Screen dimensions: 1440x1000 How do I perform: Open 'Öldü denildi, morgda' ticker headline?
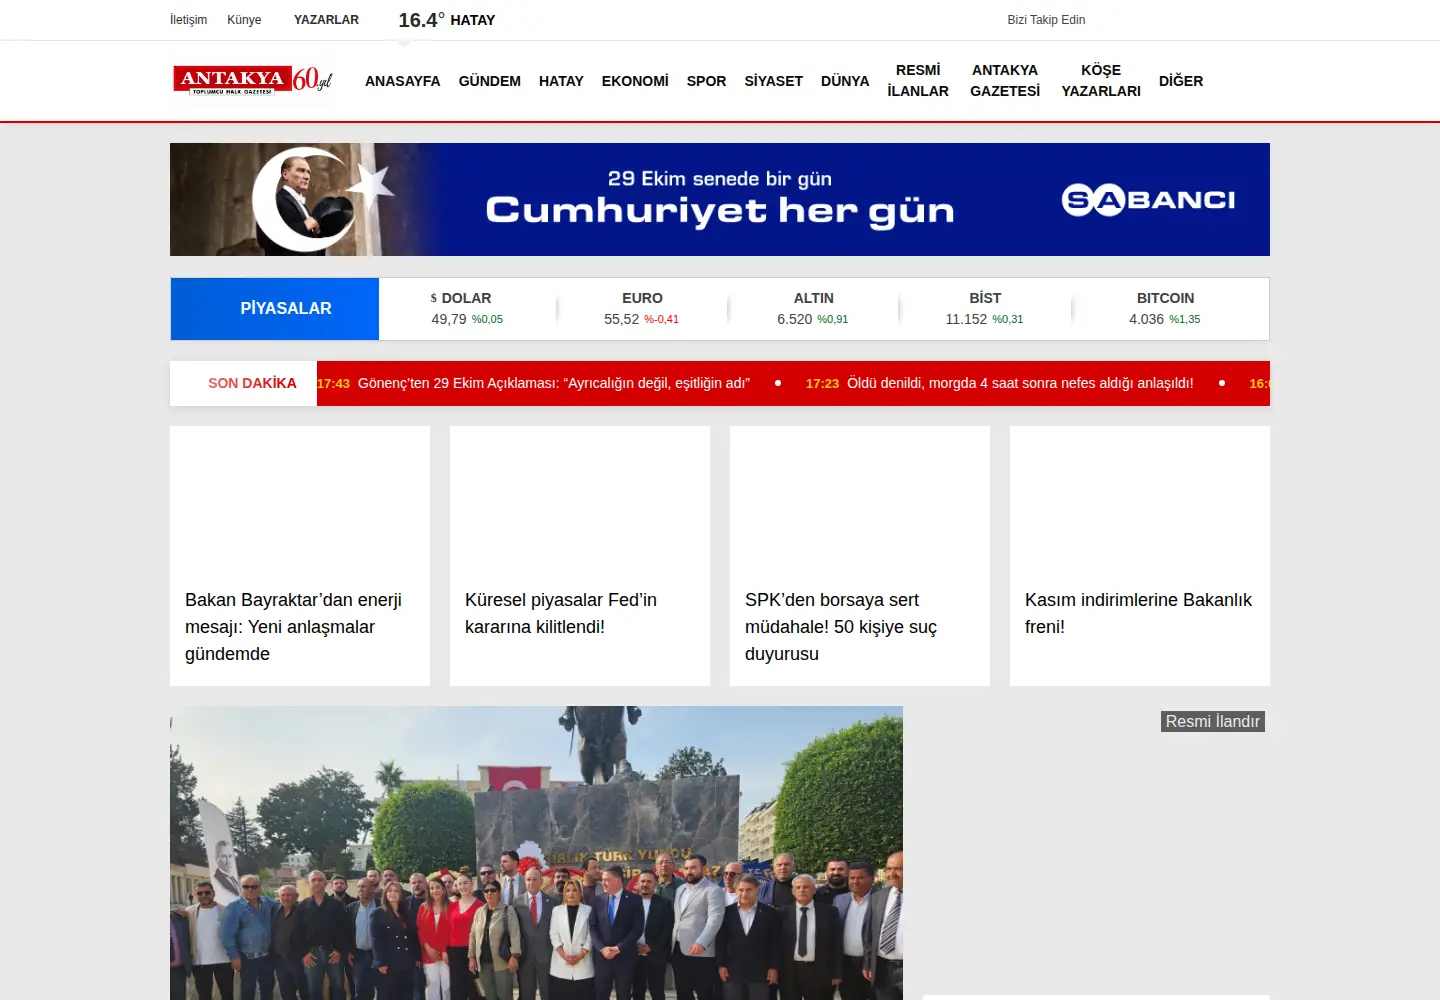pyautogui.click(x=1020, y=383)
